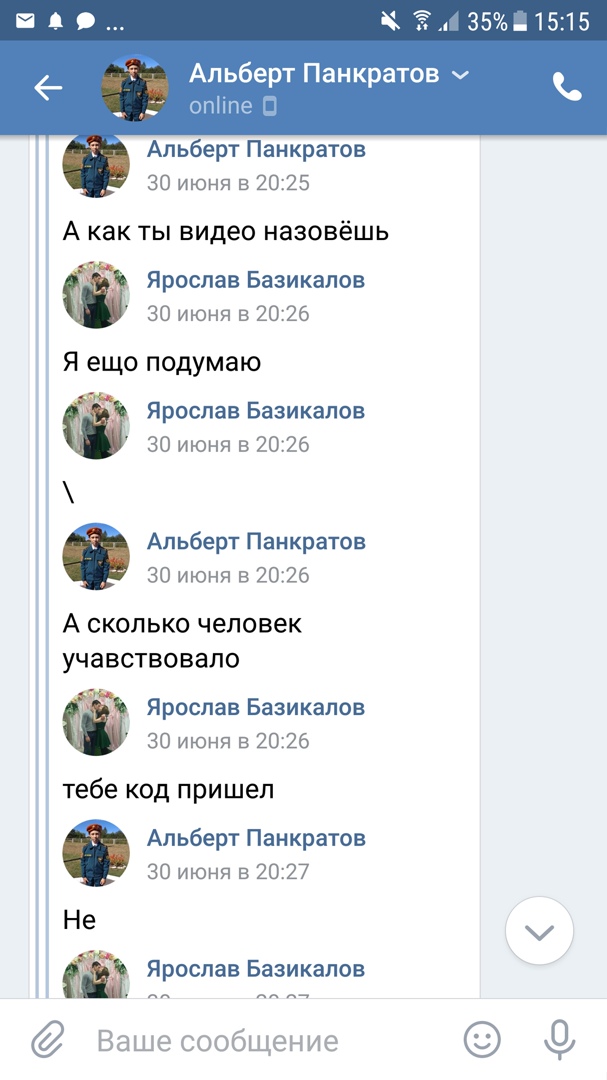Start a voice call with the phone icon
This screenshot has height=1080, width=607.
pyautogui.click(x=567, y=88)
